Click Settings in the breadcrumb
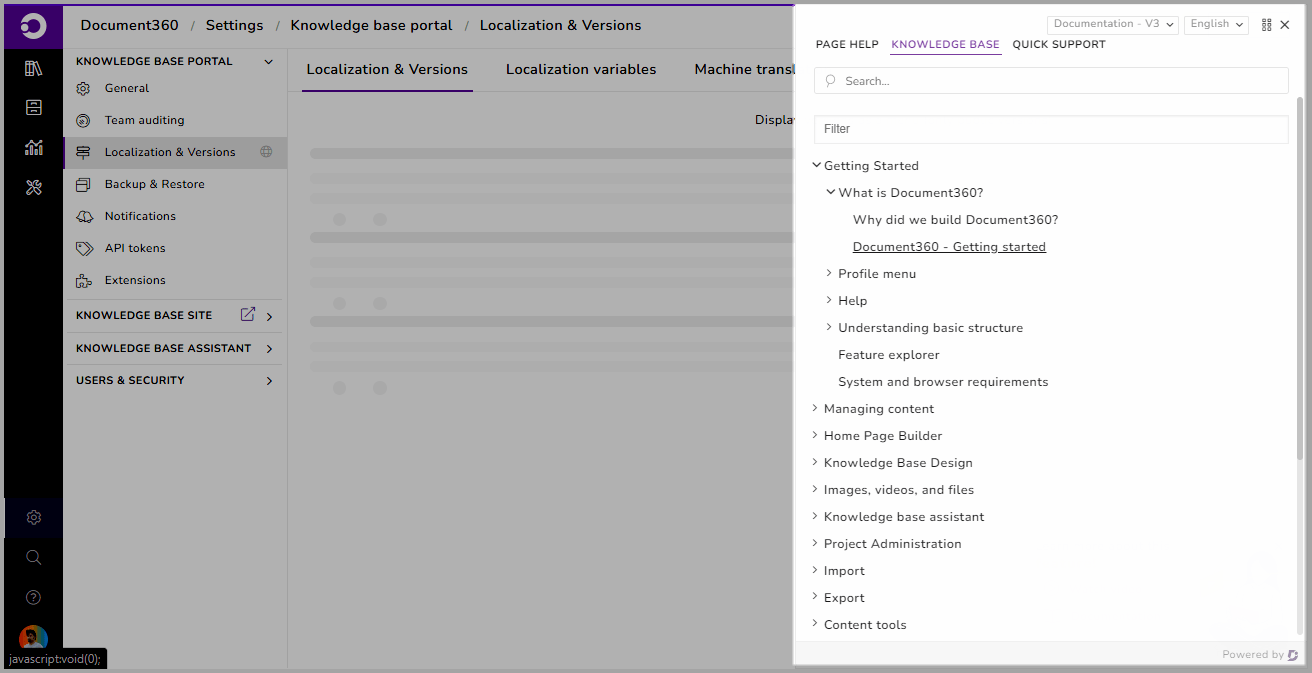The height and width of the screenshot is (673, 1312). 234,25
